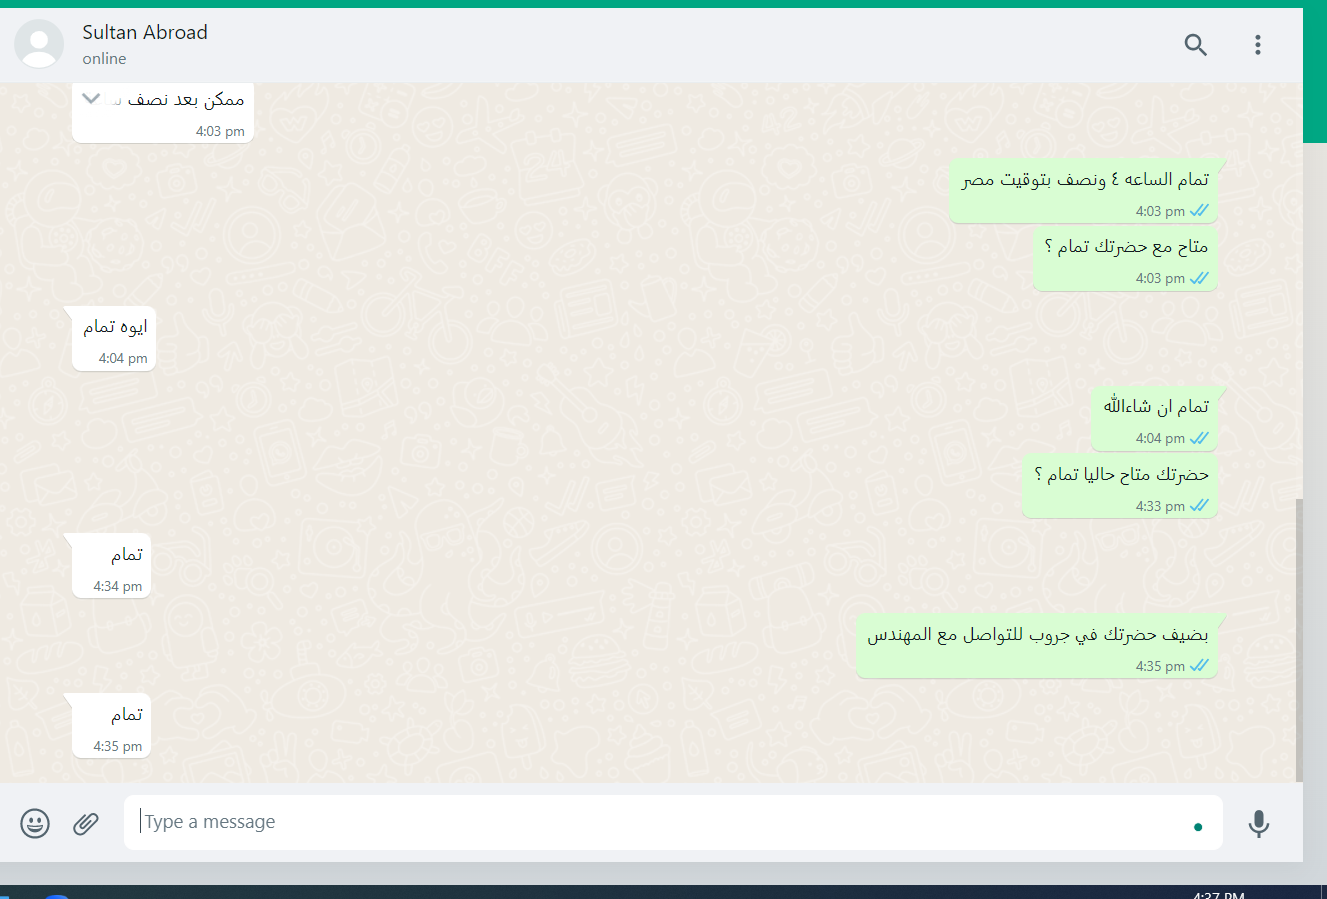Select the outgoing 4:33 pm message bubble

[1120, 485]
